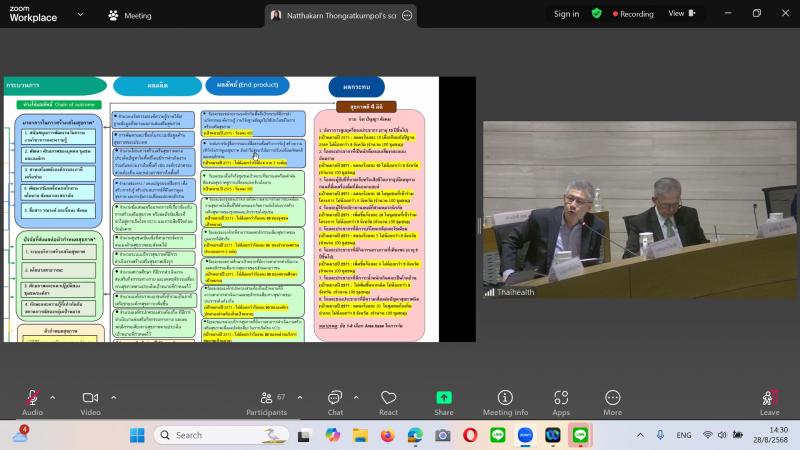The image size is (800, 450).
Task: Open the dark blue taskbar app after Zoom
Action: [553, 435]
